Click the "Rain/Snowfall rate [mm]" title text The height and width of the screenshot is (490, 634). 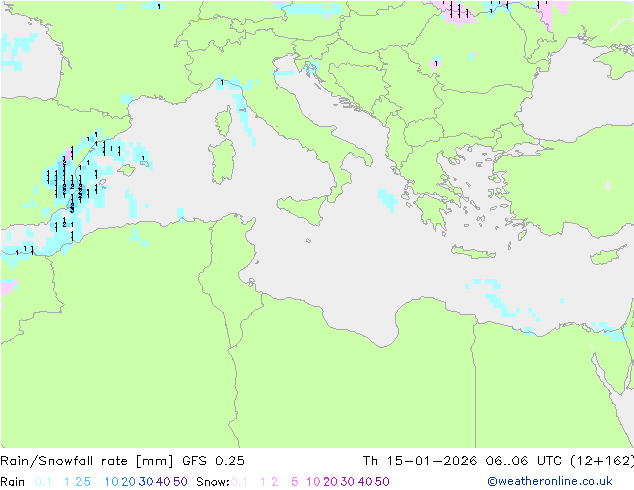point(87,461)
